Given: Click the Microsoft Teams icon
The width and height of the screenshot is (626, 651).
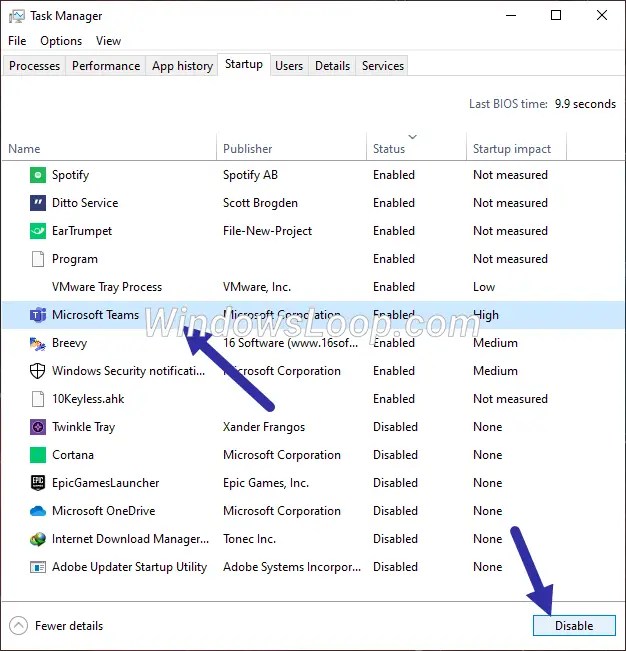Looking at the screenshot, I should tap(38, 315).
